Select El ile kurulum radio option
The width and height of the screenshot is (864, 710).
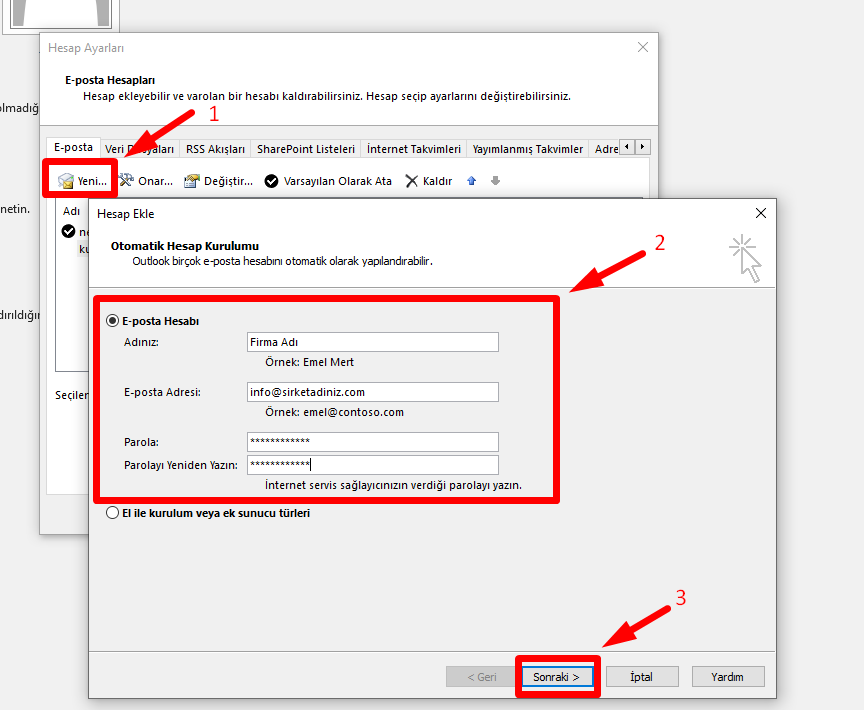pos(112,513)
